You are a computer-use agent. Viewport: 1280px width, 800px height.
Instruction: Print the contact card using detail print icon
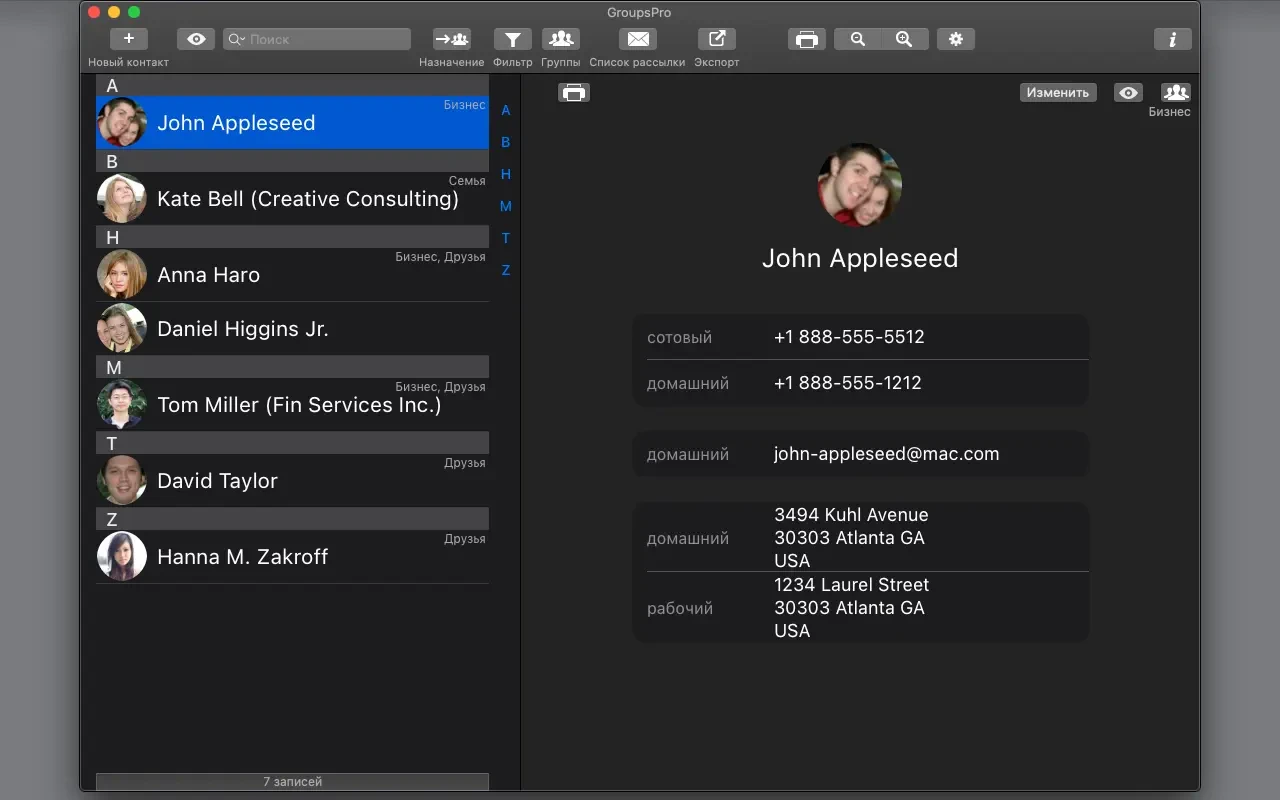[x=573, y=92]
